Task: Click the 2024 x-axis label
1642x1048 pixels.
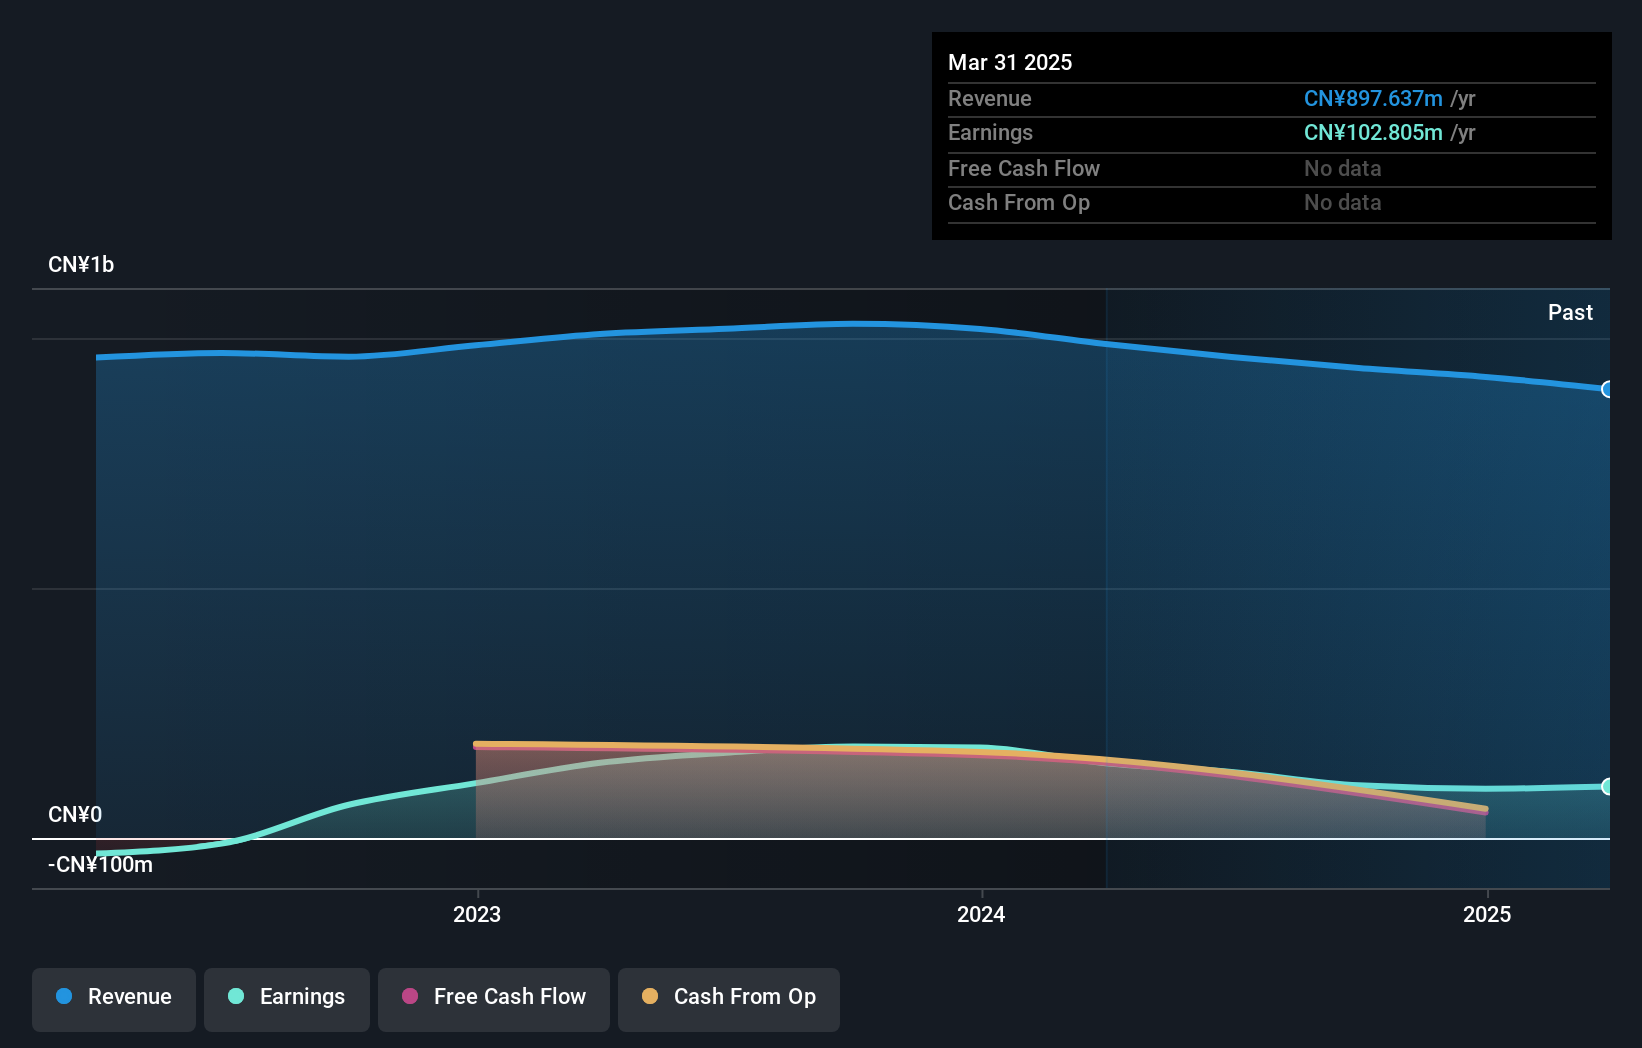Action: [x=981, y=914]
